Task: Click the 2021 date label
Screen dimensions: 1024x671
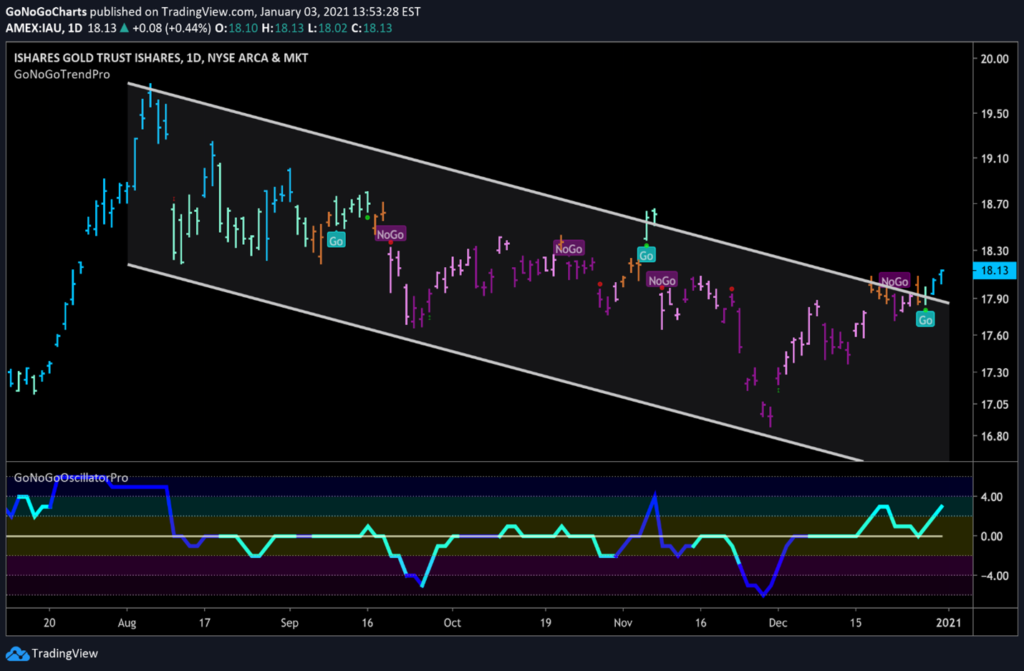Action: tap(948, 623)
